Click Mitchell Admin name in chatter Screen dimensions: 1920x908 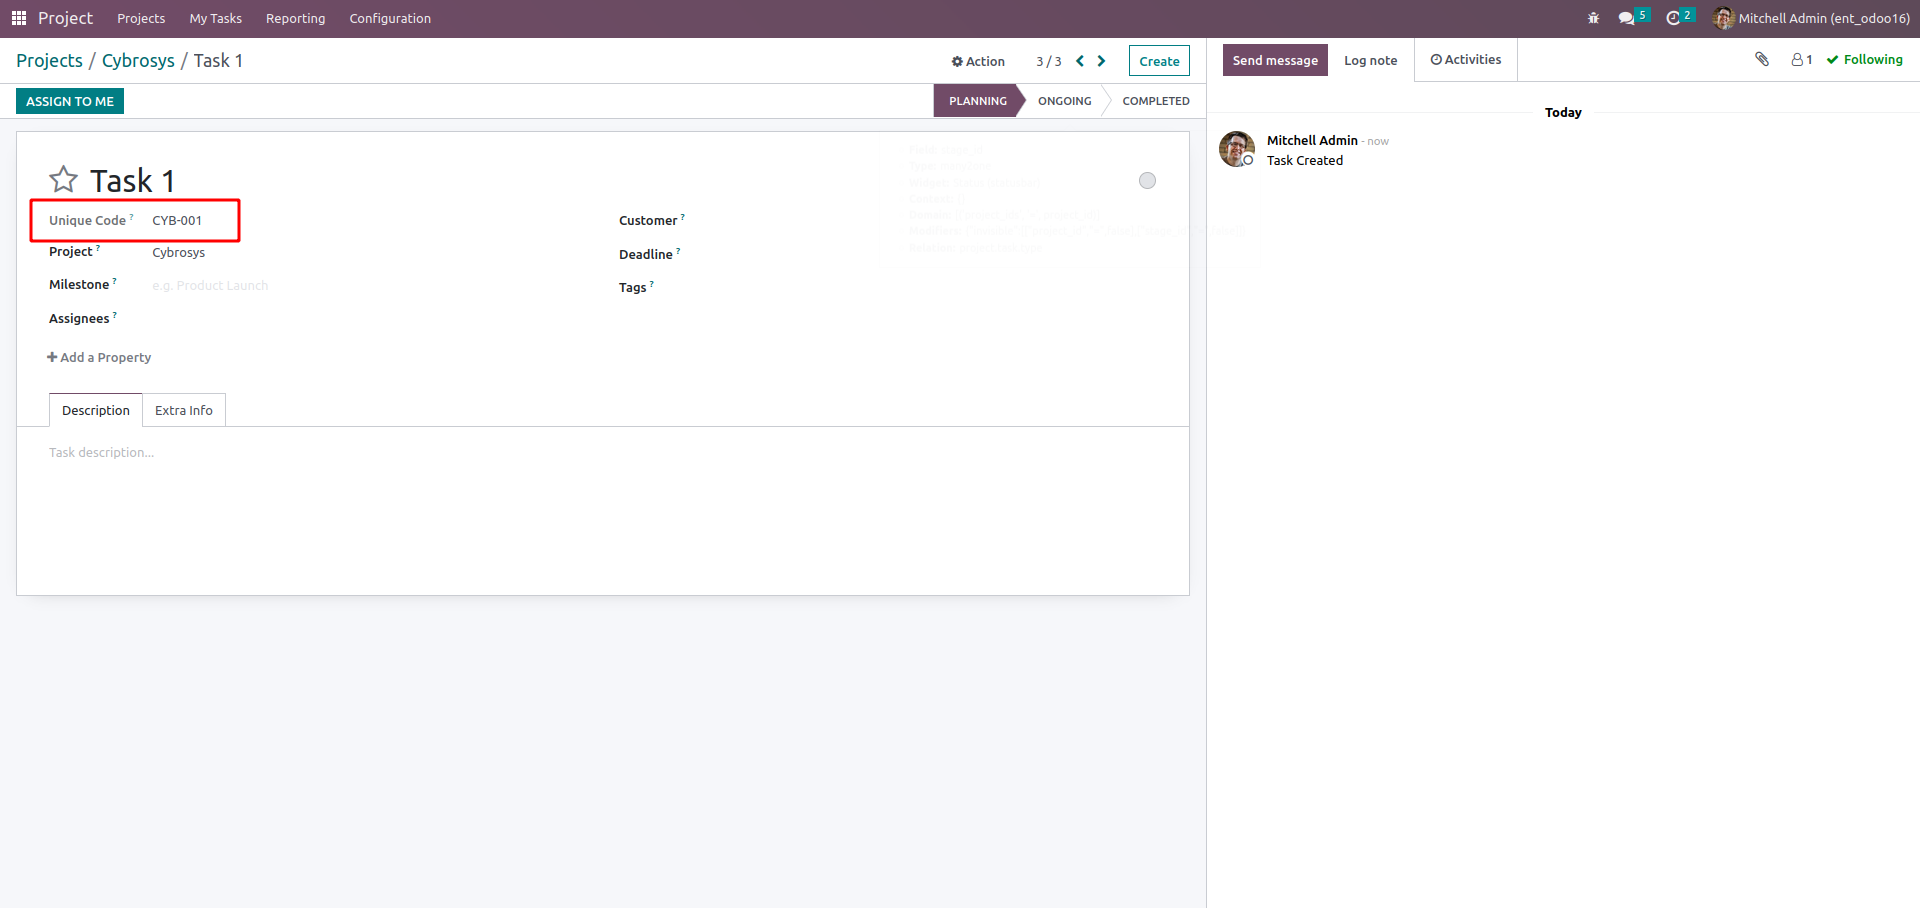[1312, 141]
